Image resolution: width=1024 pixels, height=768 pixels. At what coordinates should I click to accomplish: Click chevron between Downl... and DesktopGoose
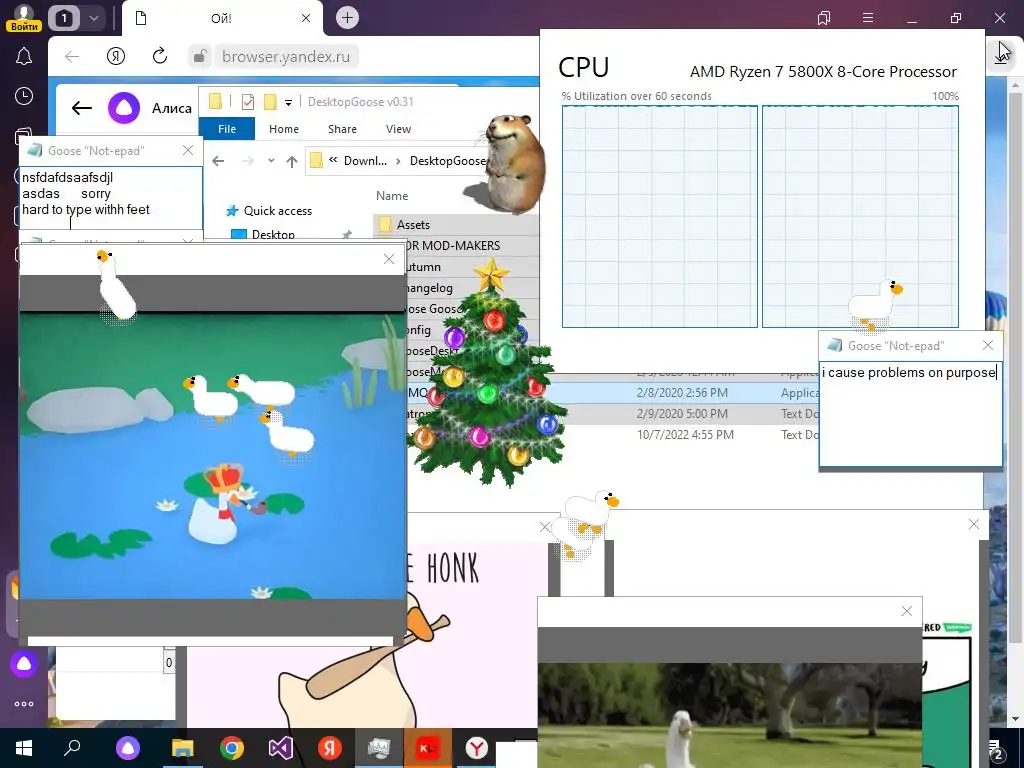click(398, 161)
